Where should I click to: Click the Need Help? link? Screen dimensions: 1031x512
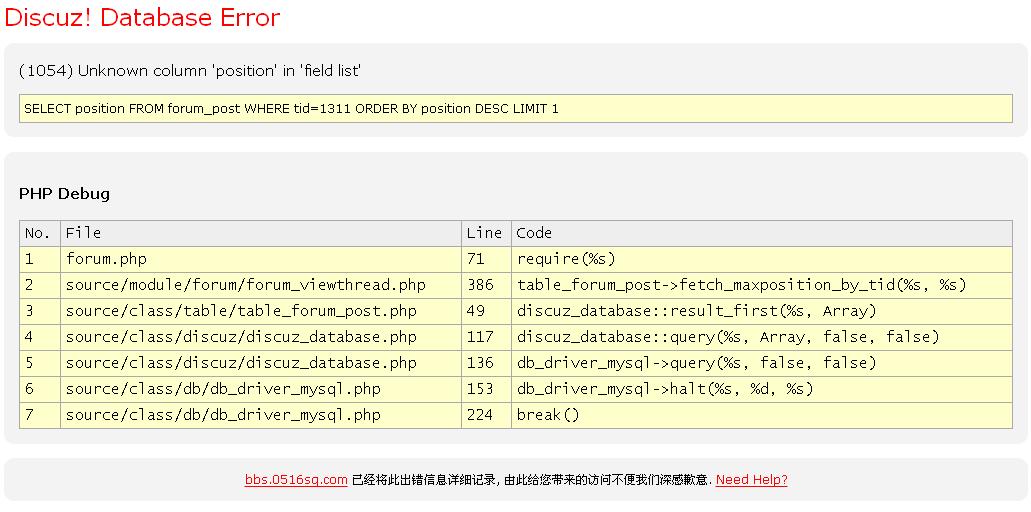pos(751,480)
